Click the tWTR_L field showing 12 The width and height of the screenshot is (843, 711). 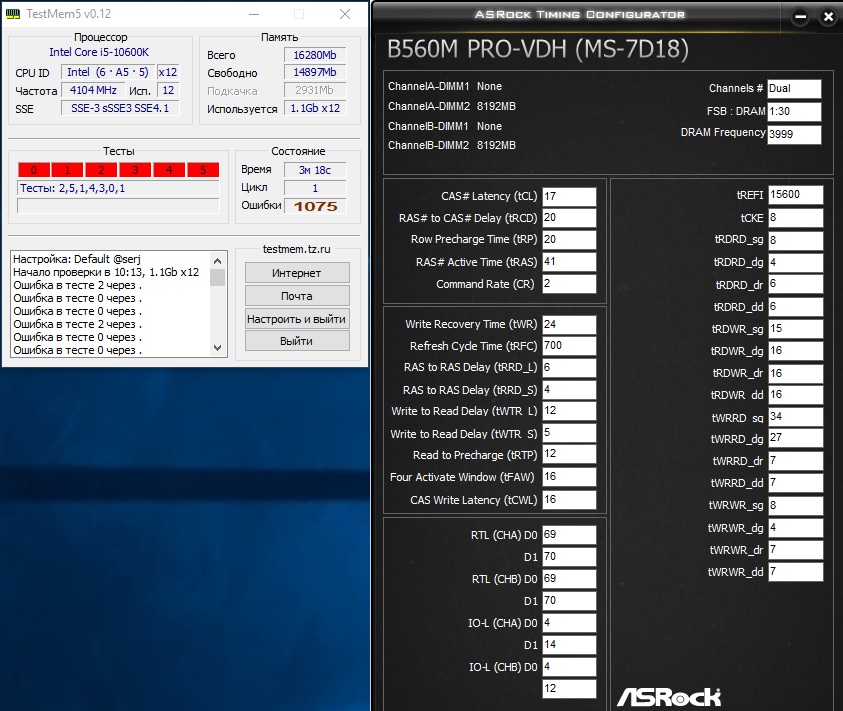click(569, 411)
